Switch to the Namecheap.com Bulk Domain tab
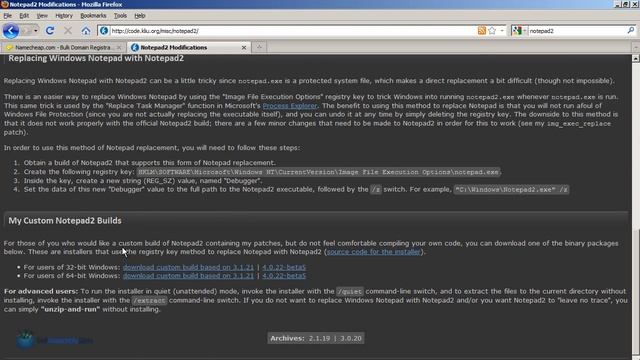The image size is (640, 360). click(63, 47)
